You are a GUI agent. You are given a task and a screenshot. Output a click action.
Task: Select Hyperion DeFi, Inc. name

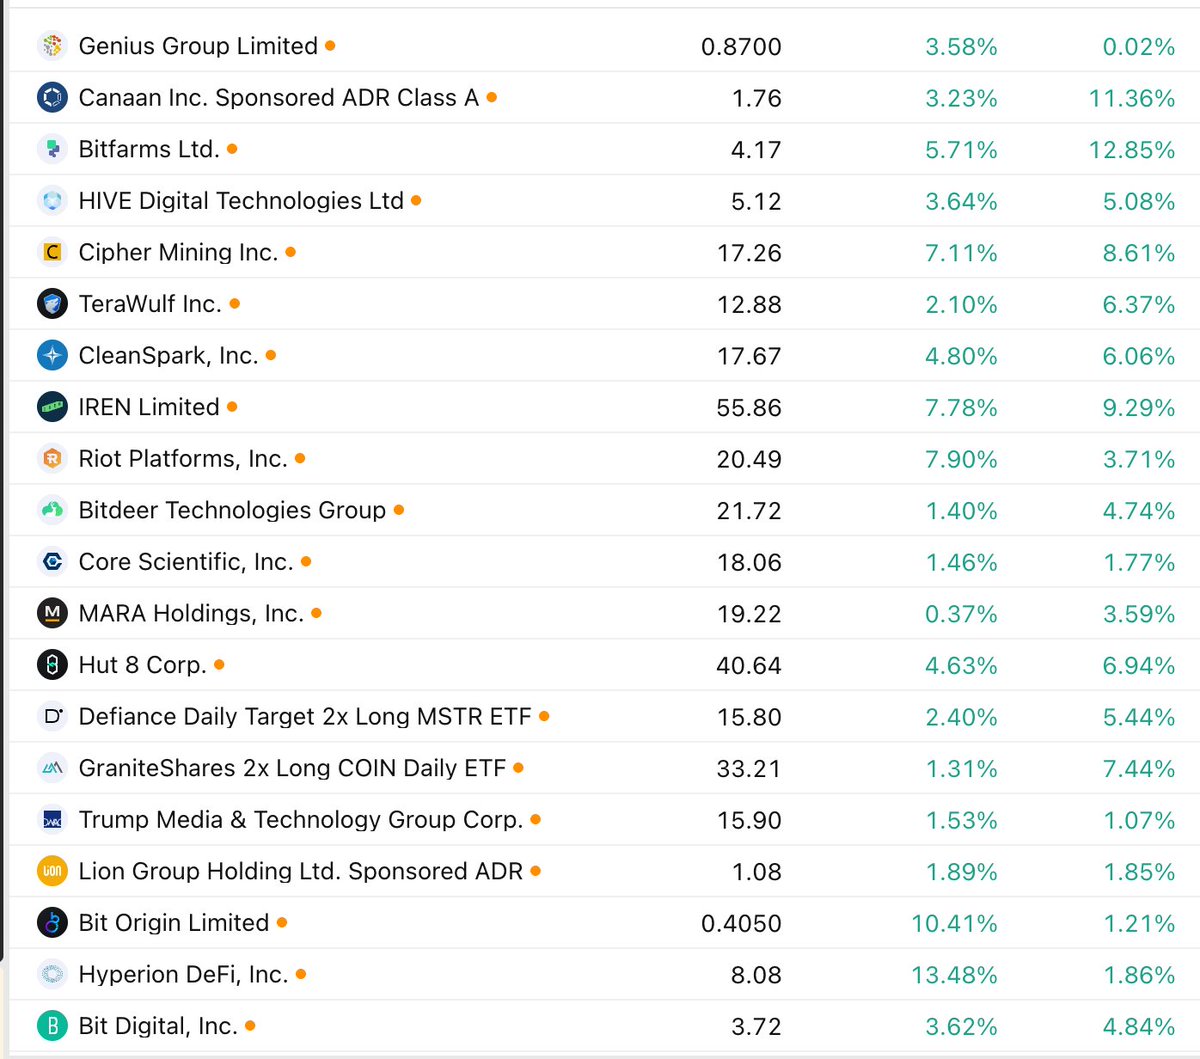click(x=183, y=974)
